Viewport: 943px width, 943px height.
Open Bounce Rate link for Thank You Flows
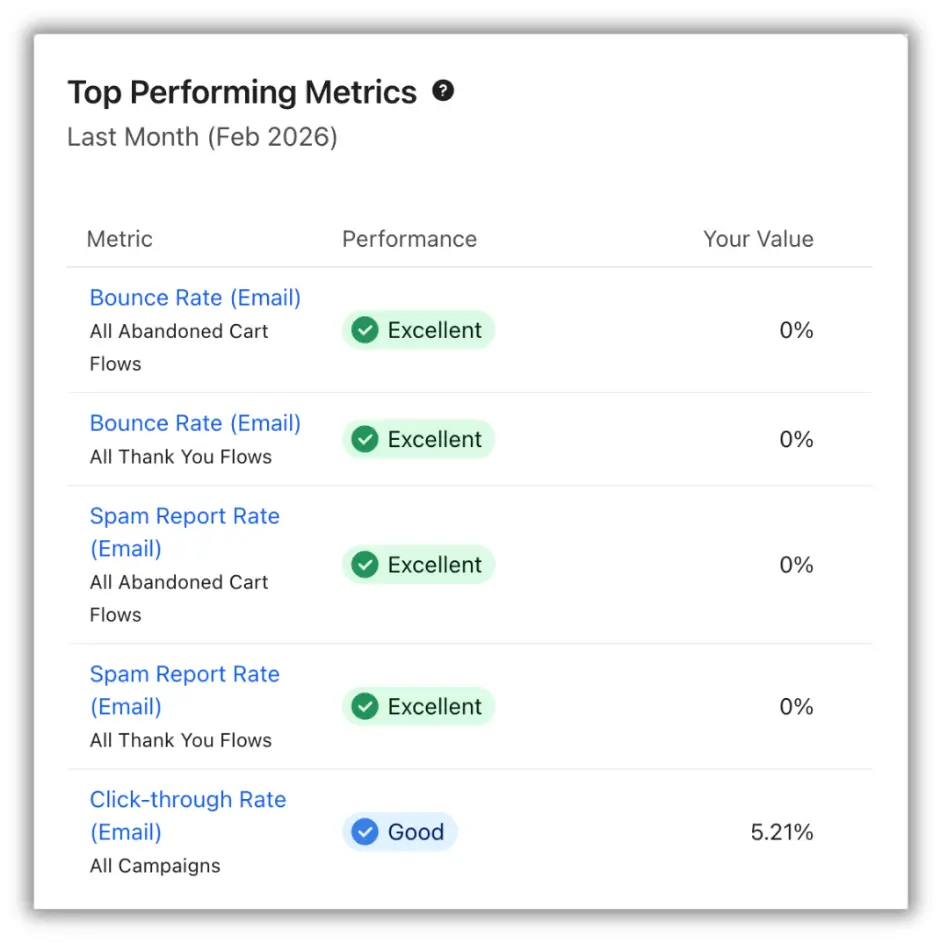195,423
